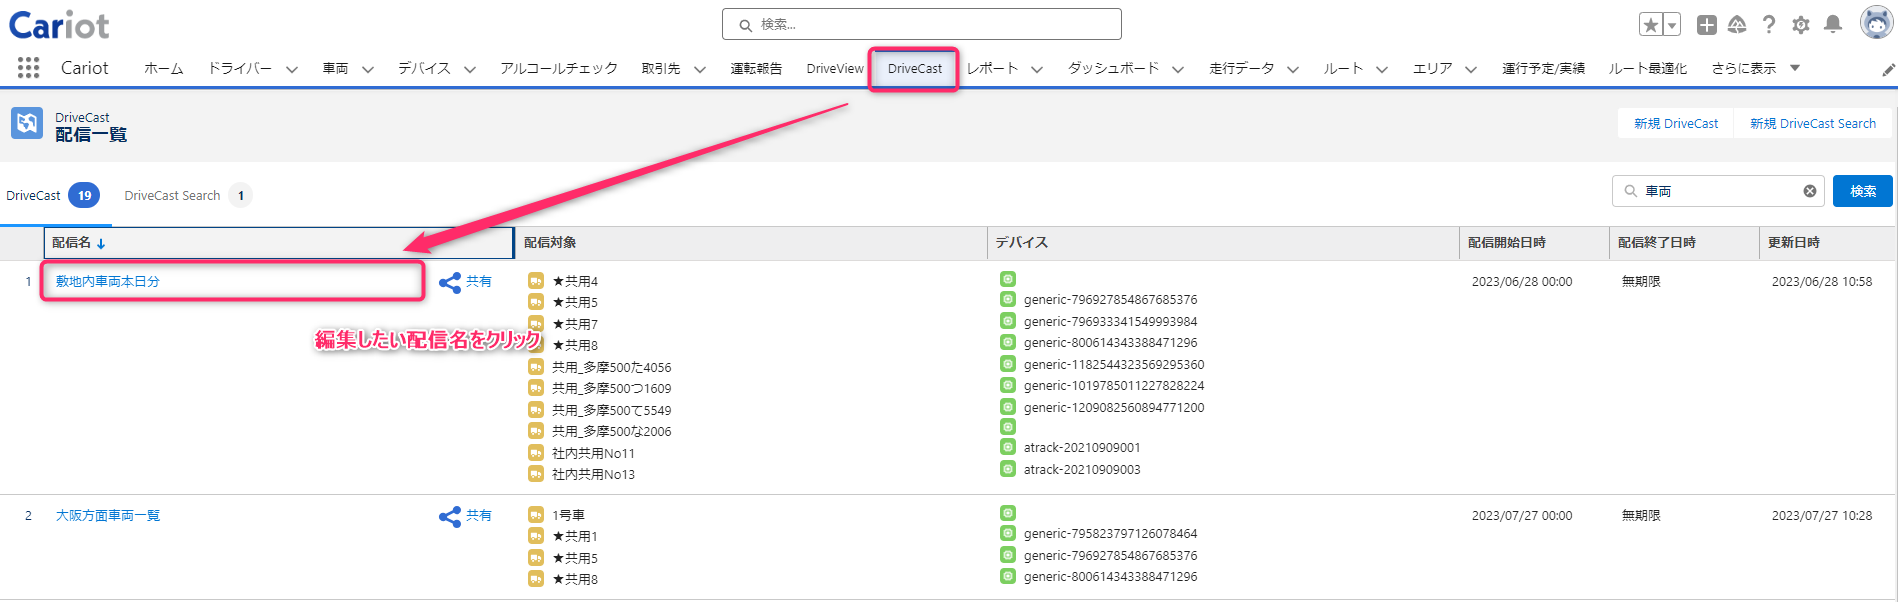
Task: Open the 大阪方面車両一覧 delivery link
Action: click(x=108, y=515)
